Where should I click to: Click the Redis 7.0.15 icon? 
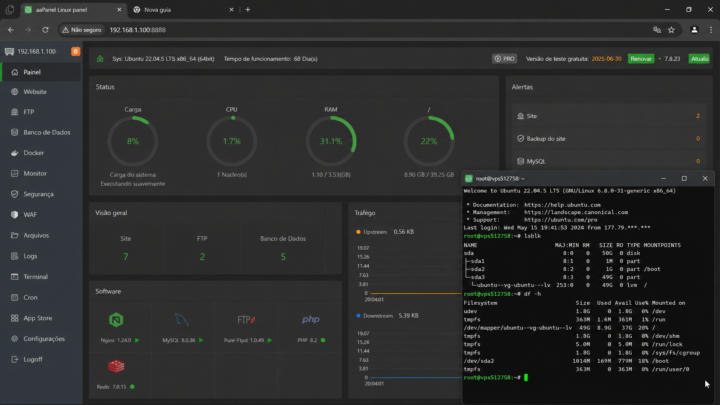pos(116,366)
